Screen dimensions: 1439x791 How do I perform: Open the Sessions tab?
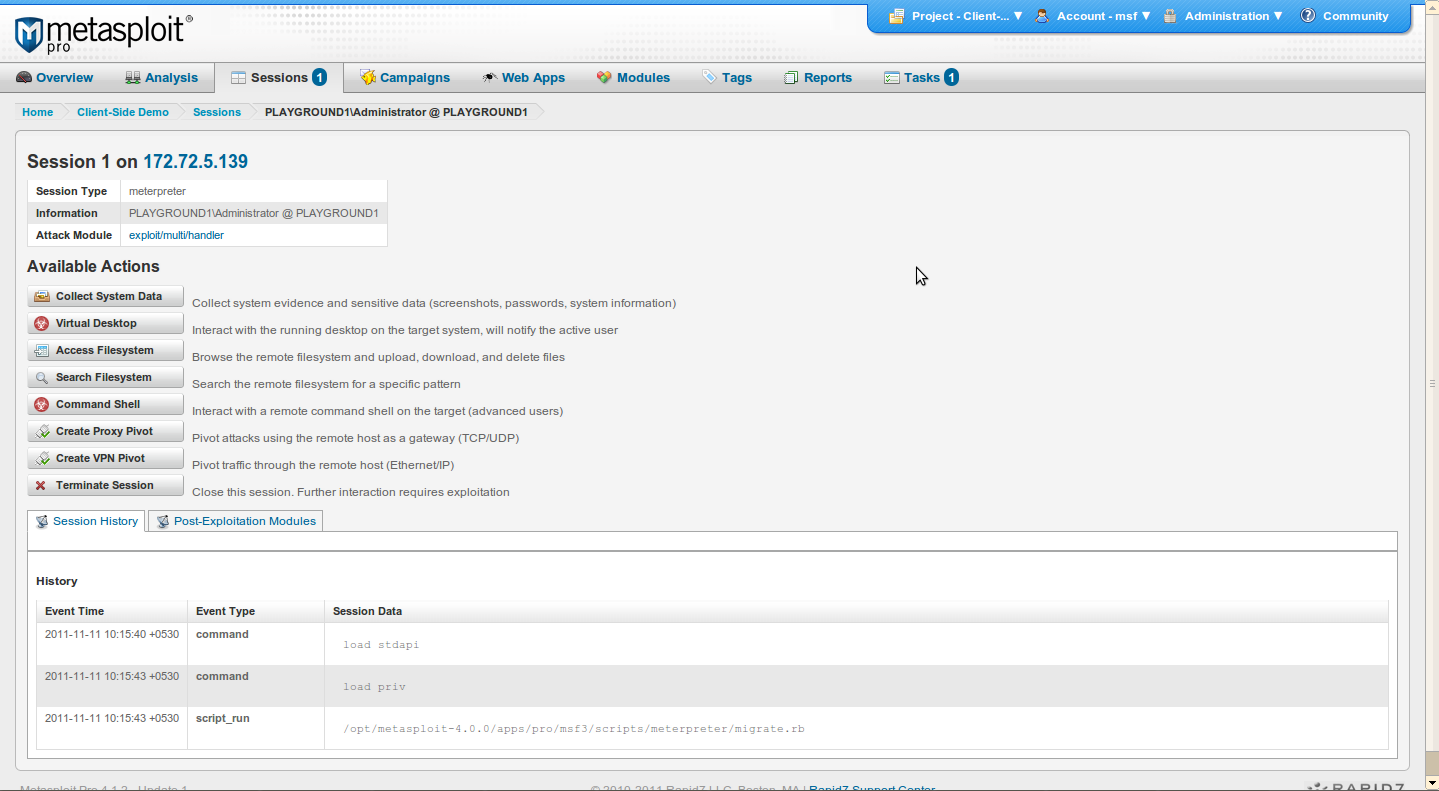(x=279, y=77)
